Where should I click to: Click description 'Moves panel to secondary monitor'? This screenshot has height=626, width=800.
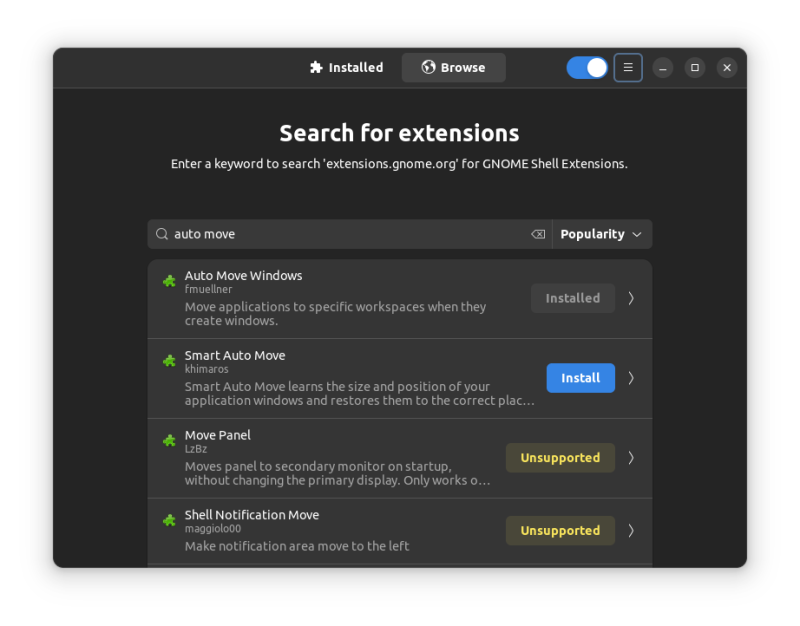point(337,473)
